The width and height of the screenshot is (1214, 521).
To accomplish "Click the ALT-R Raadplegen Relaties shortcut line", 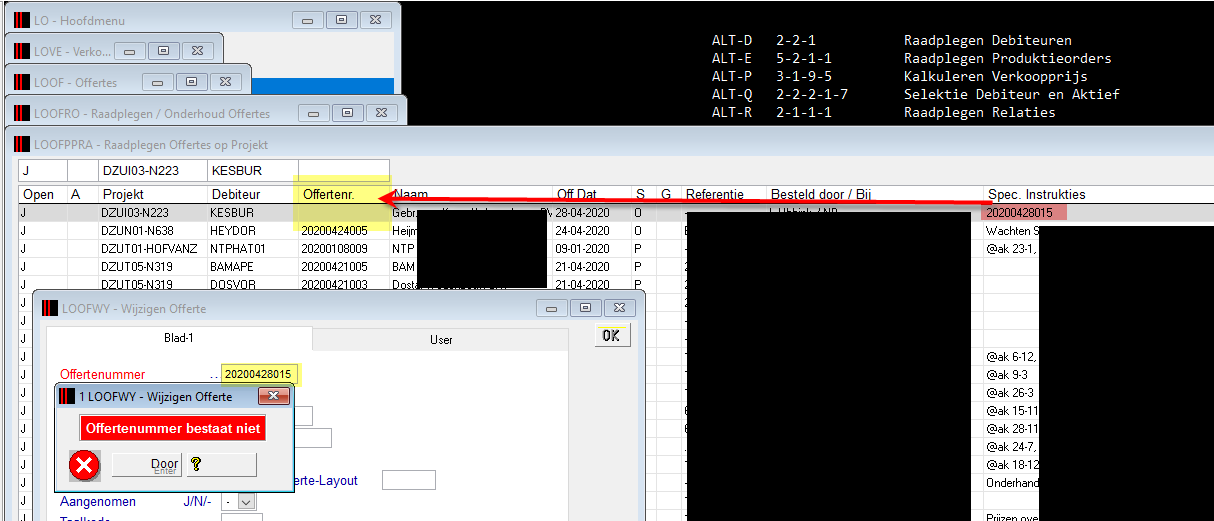I will [x=883, y=113].
